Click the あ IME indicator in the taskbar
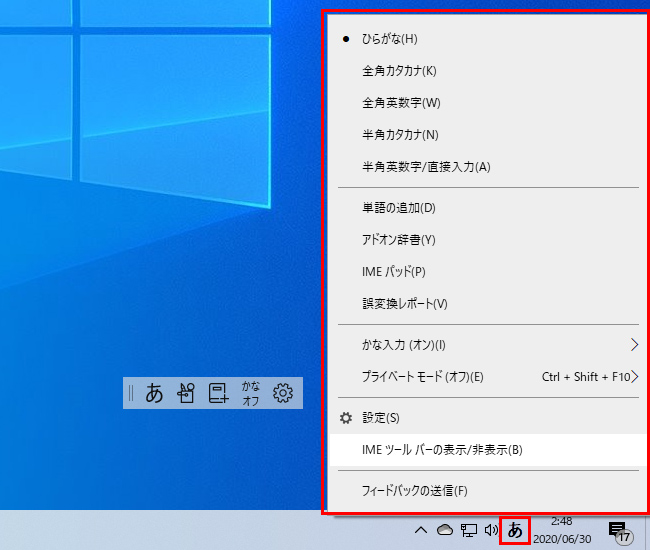 [x=515, y=530]
